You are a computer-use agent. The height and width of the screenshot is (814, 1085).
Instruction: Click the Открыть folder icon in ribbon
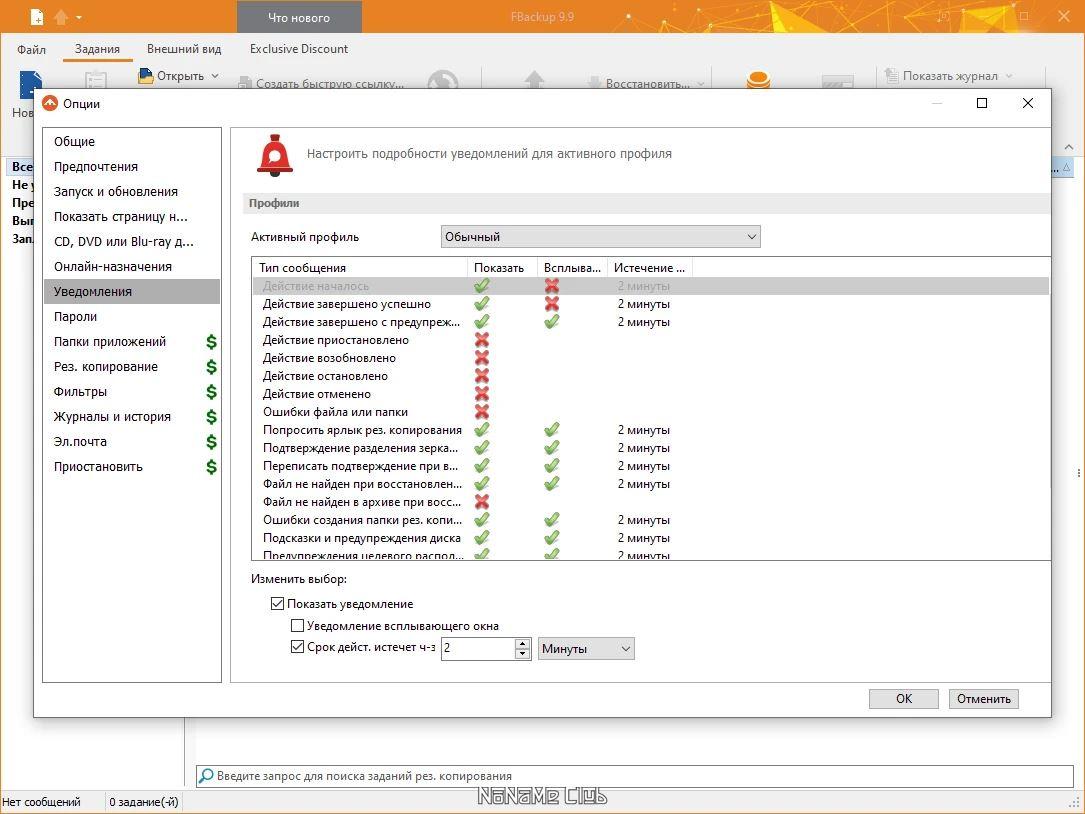[x=145, y=75]
